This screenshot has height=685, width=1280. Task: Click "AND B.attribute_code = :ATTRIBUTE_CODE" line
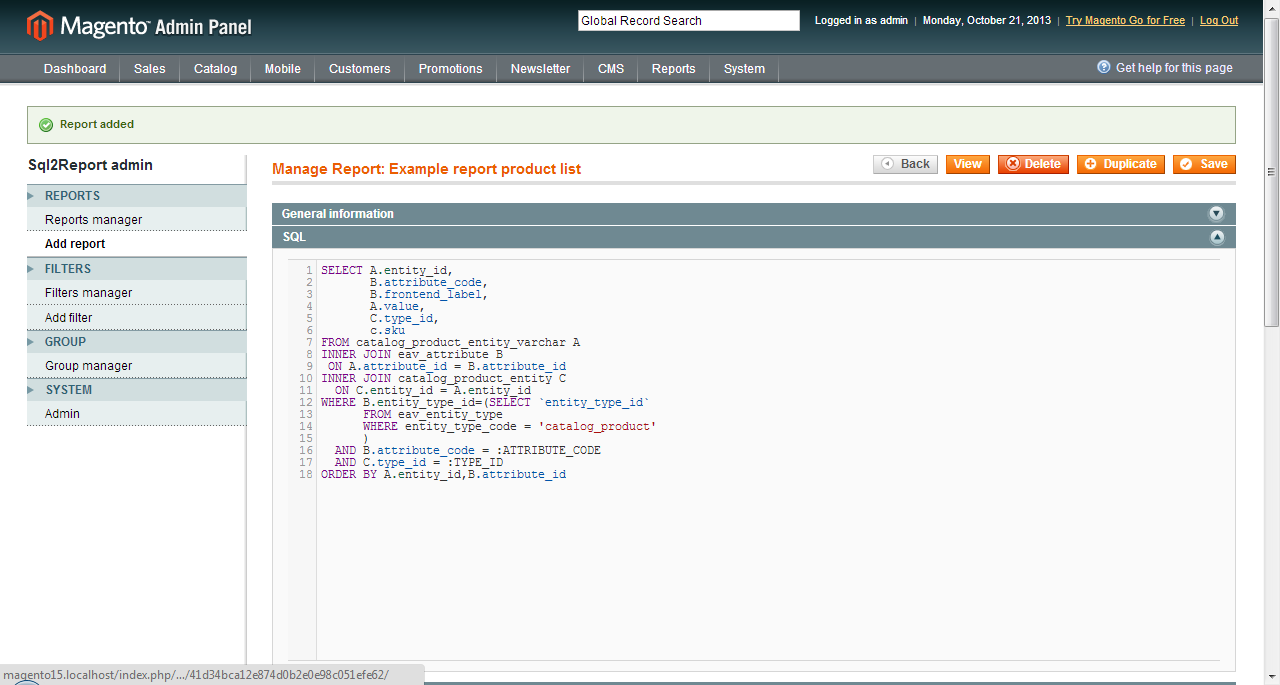pyautogui.click(x=468, y=451)
